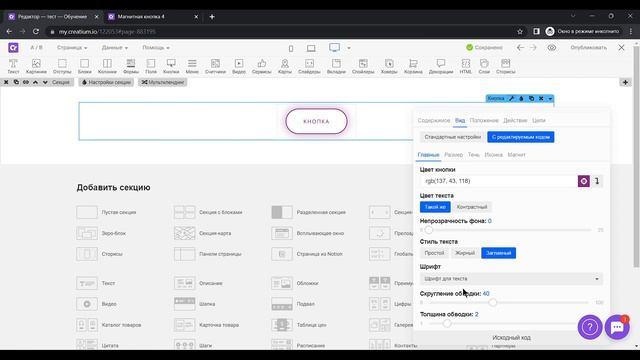
Task: Select the Корзина cart tool
Action: pos(413,66)
